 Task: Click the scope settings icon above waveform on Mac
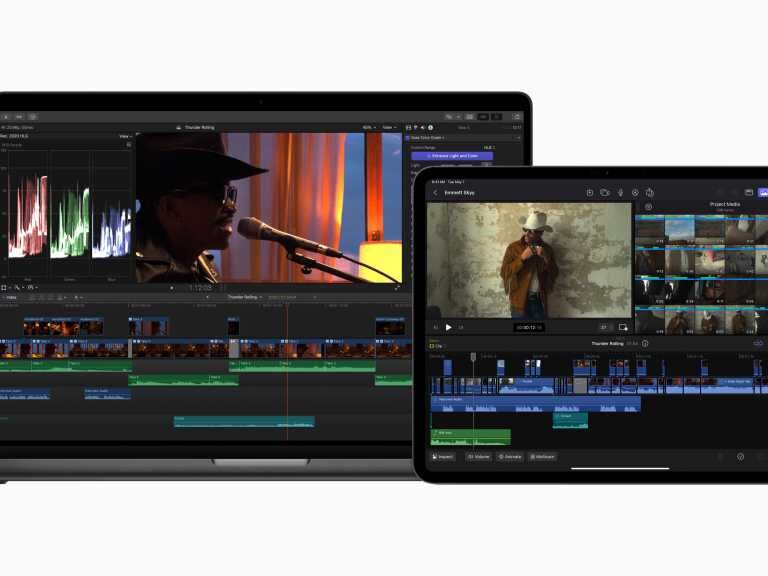coord(129,145)
